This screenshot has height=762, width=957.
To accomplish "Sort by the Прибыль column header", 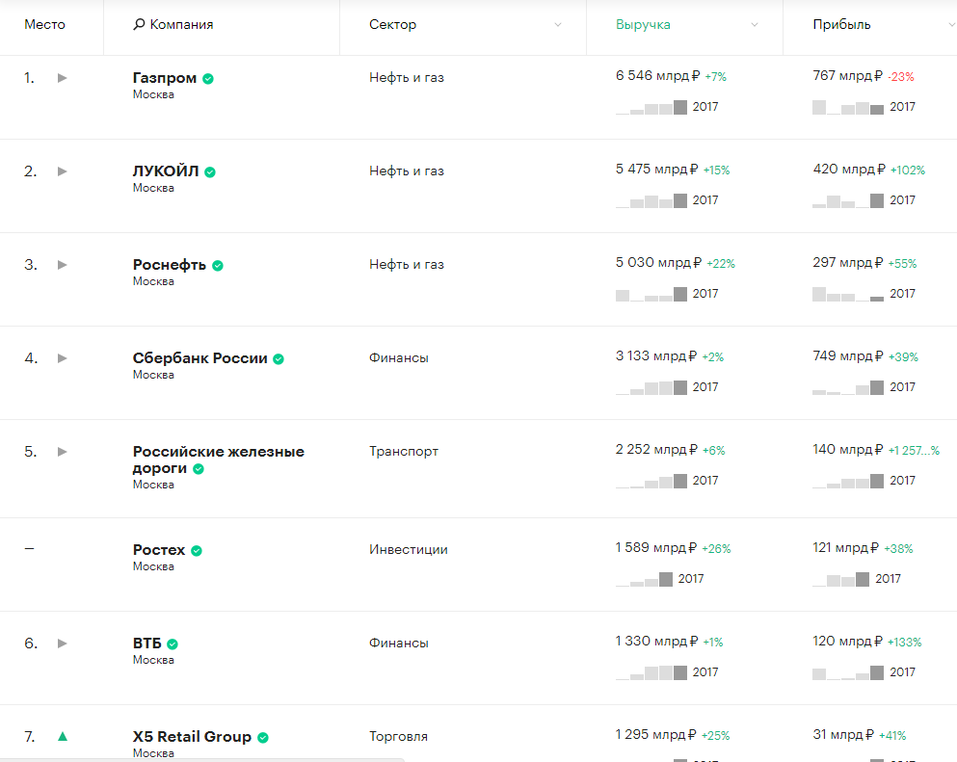I will 841,25.
